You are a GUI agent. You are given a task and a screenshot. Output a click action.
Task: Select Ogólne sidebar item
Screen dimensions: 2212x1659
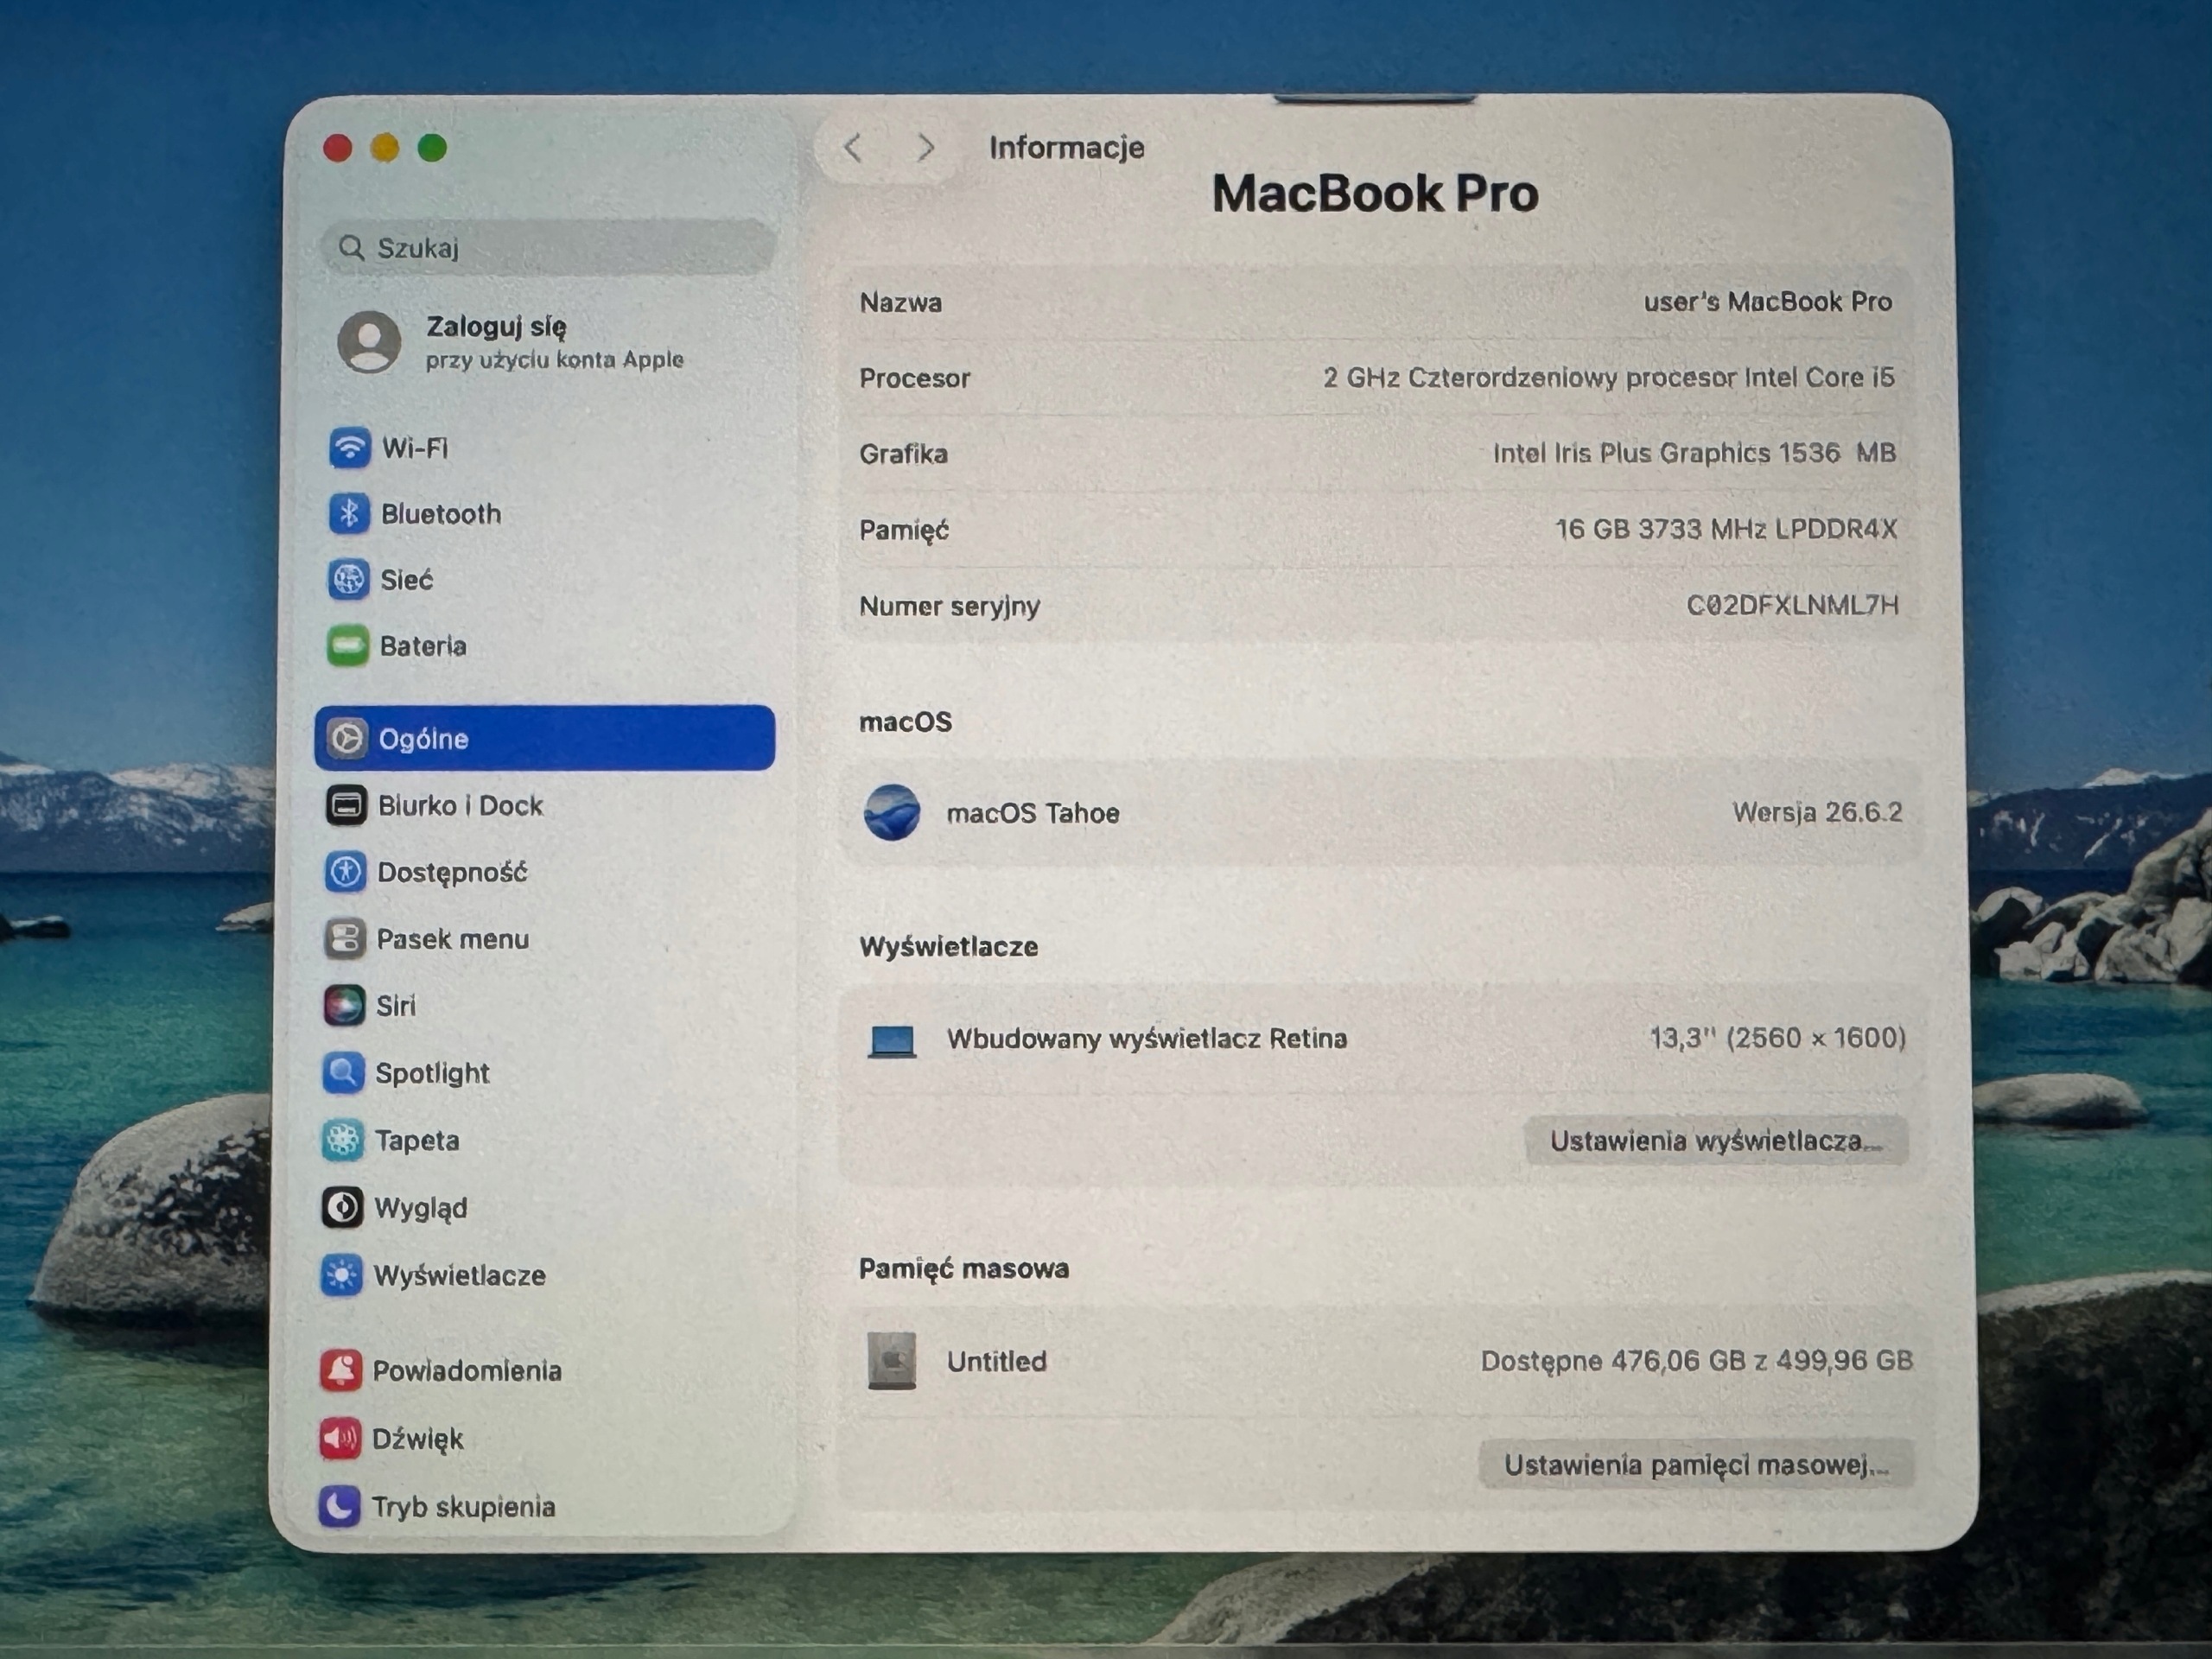(545, 738)
